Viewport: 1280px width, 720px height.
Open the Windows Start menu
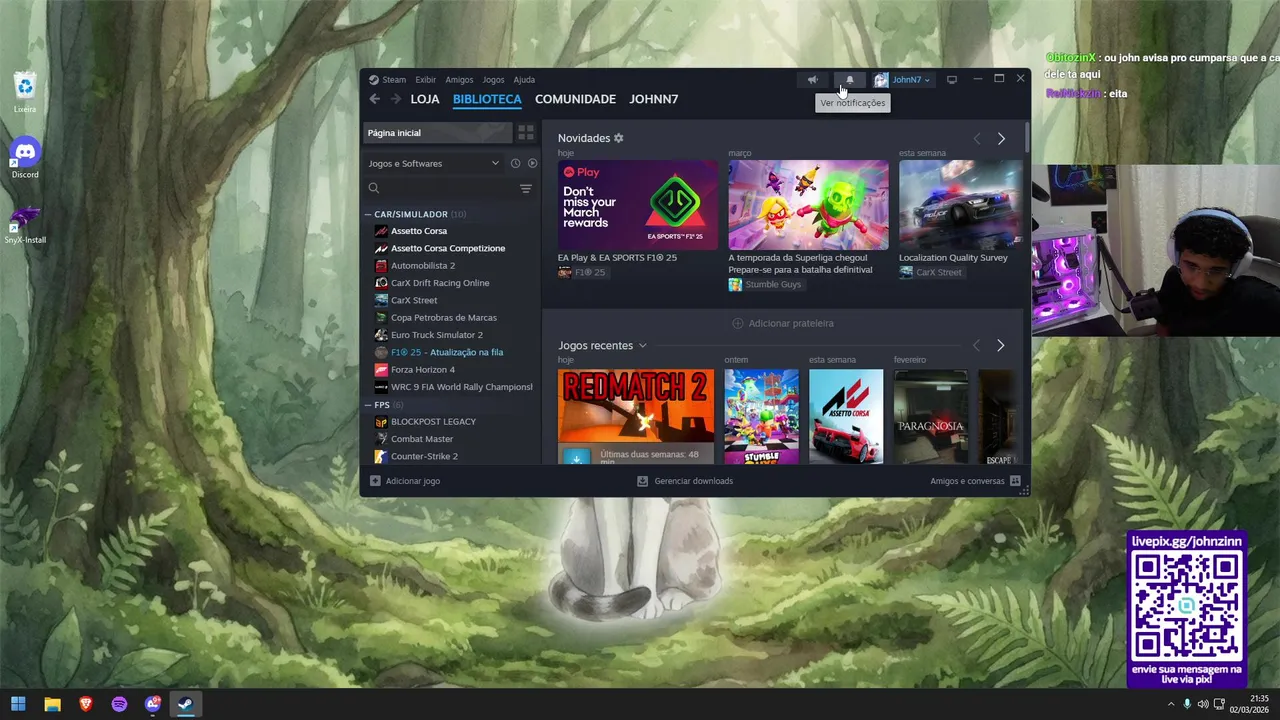pos(18,704)
